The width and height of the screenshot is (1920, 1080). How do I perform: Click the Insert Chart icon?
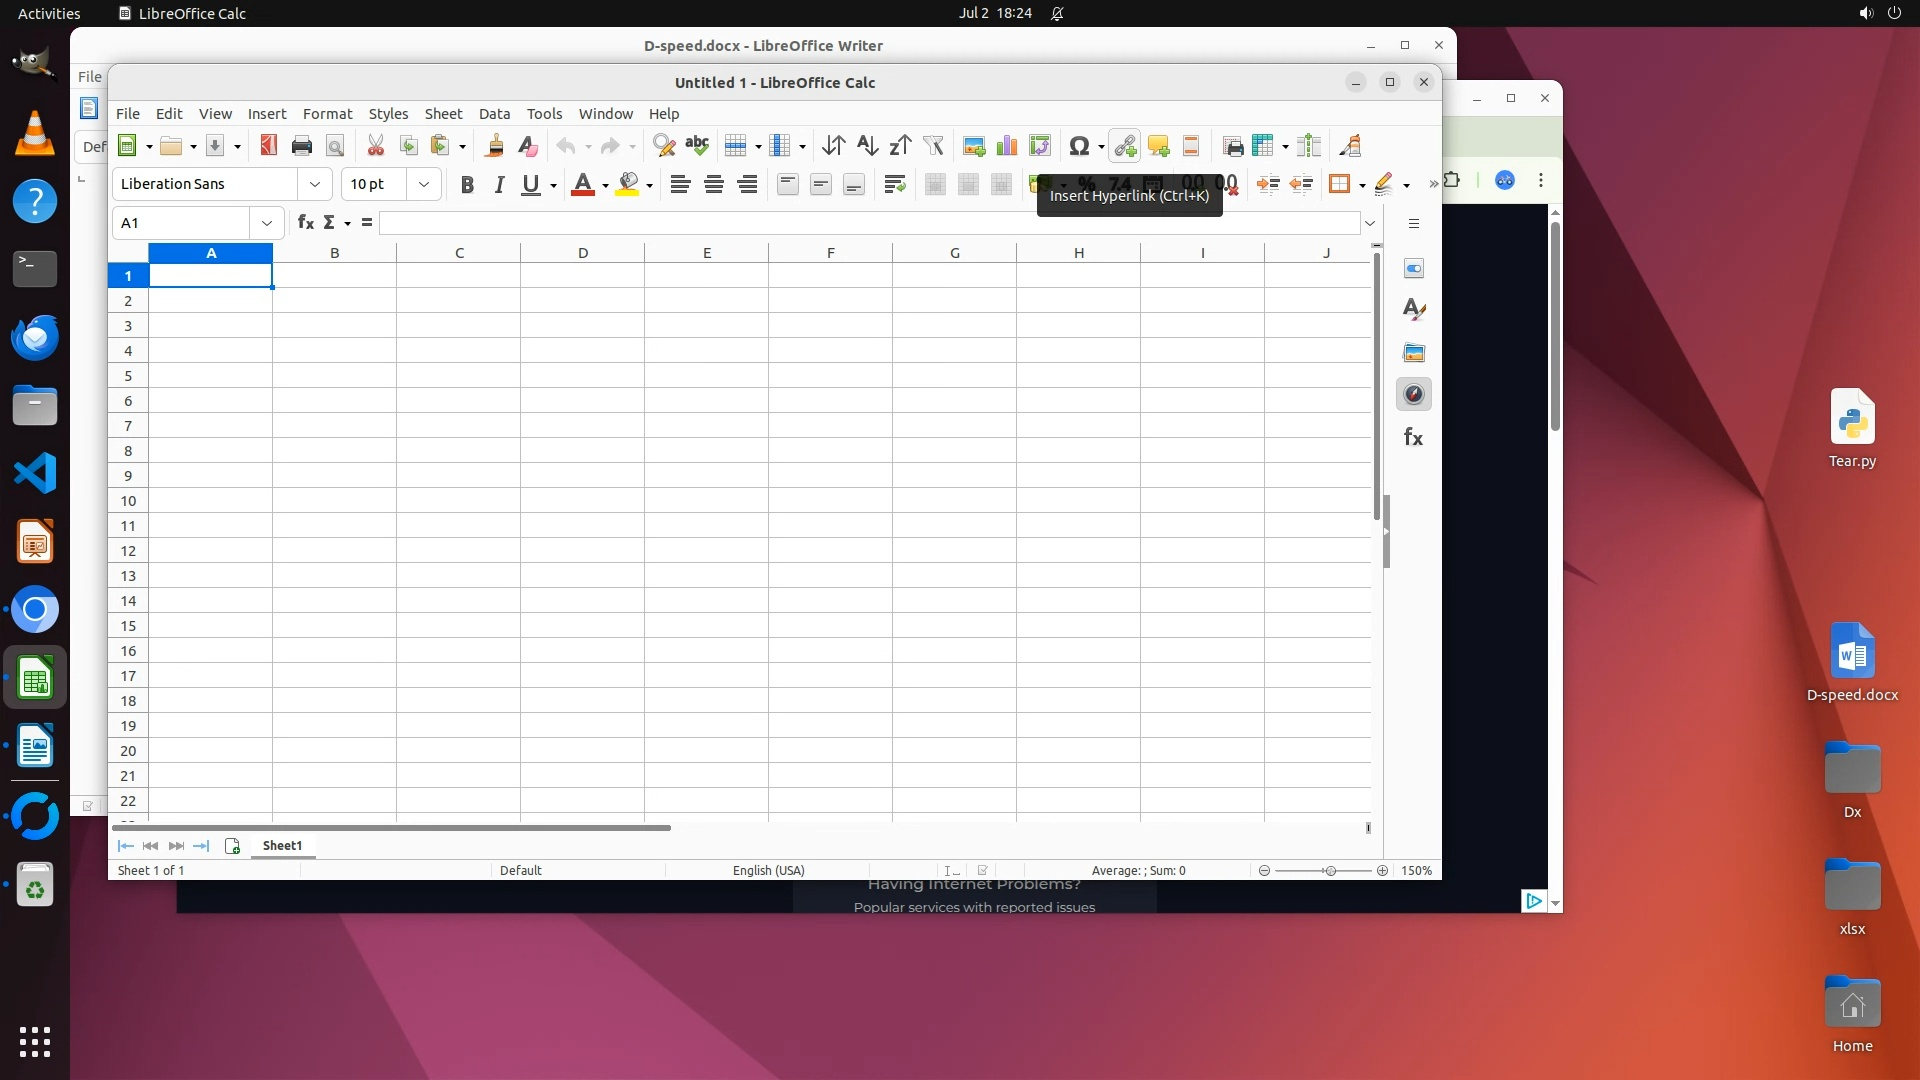(x=1007, y=146)
